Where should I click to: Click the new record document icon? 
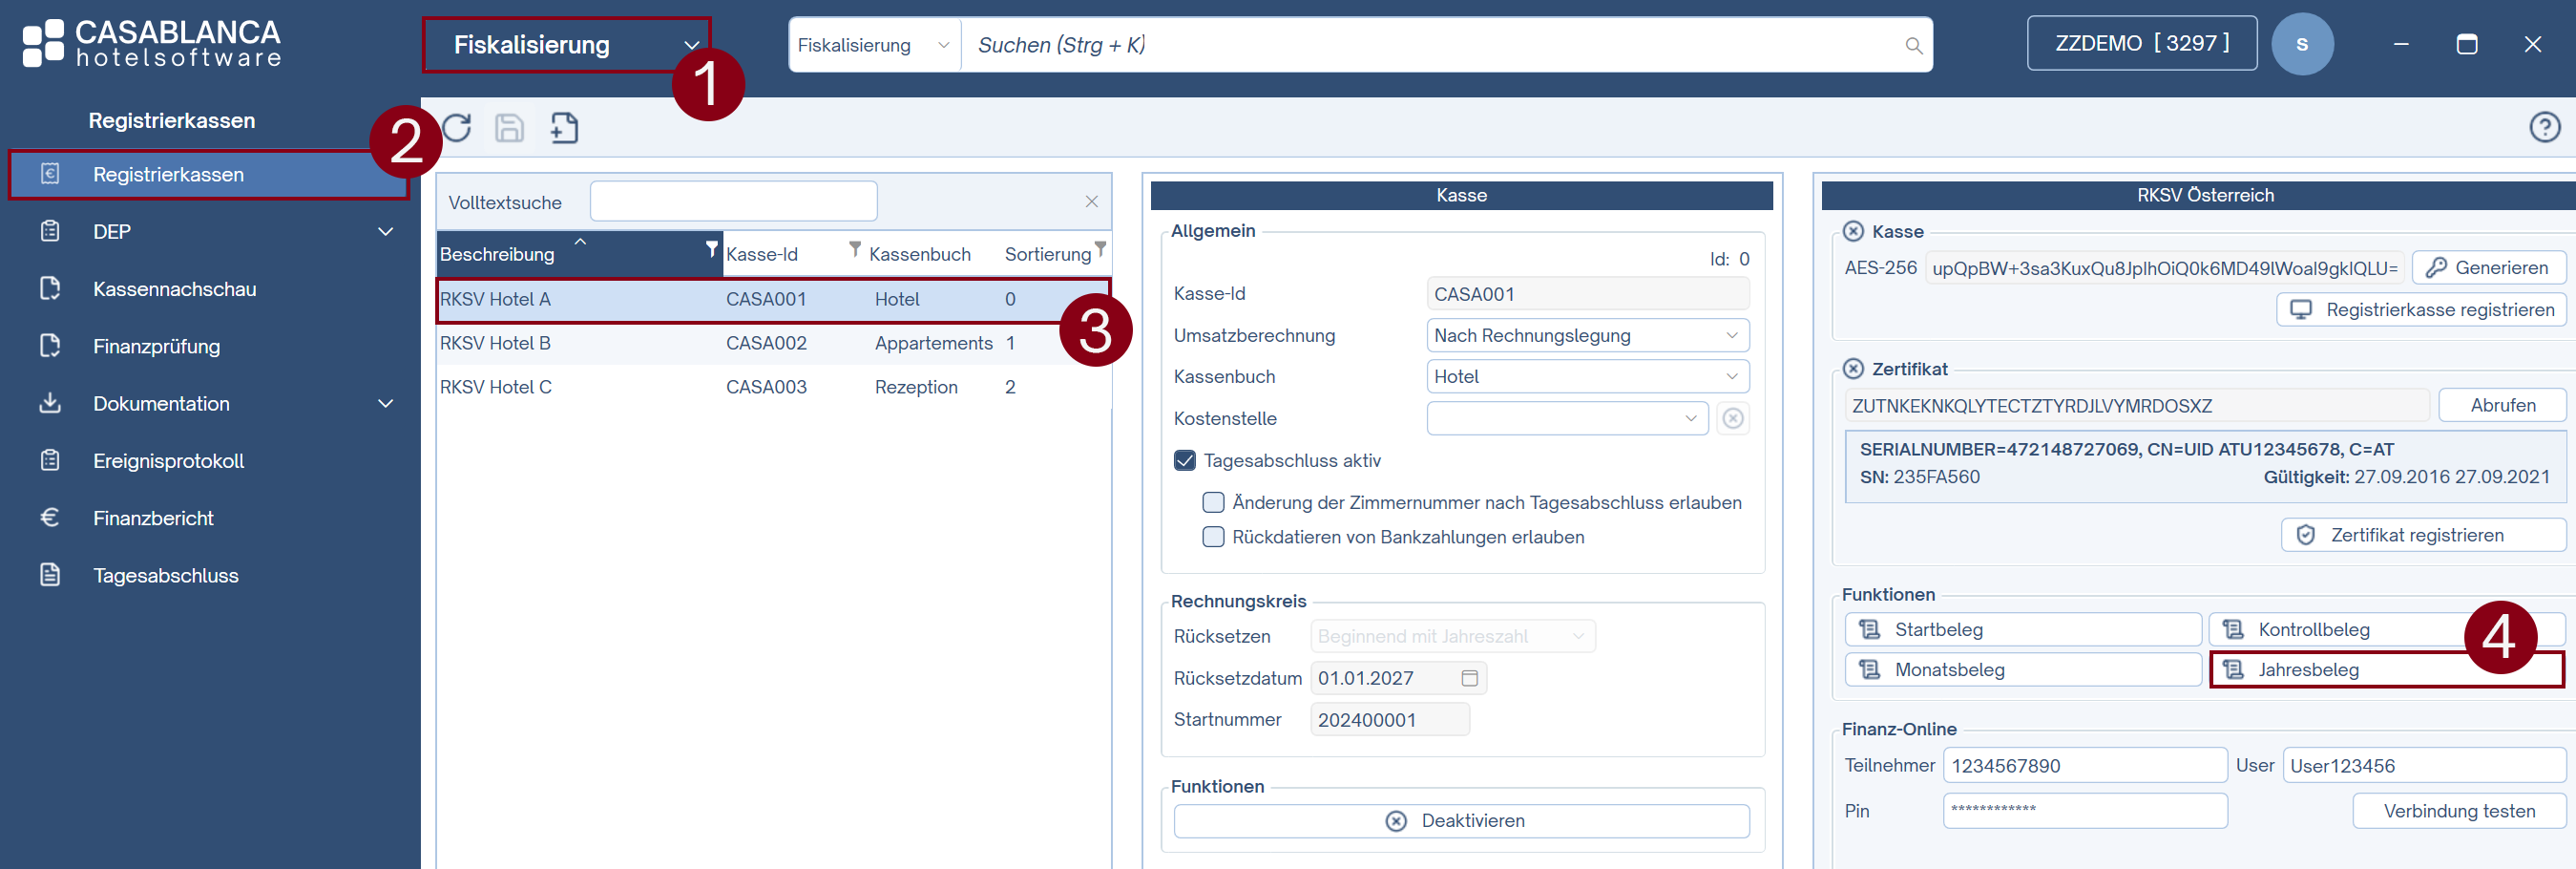pyautogui.click(x=564, y=128)
